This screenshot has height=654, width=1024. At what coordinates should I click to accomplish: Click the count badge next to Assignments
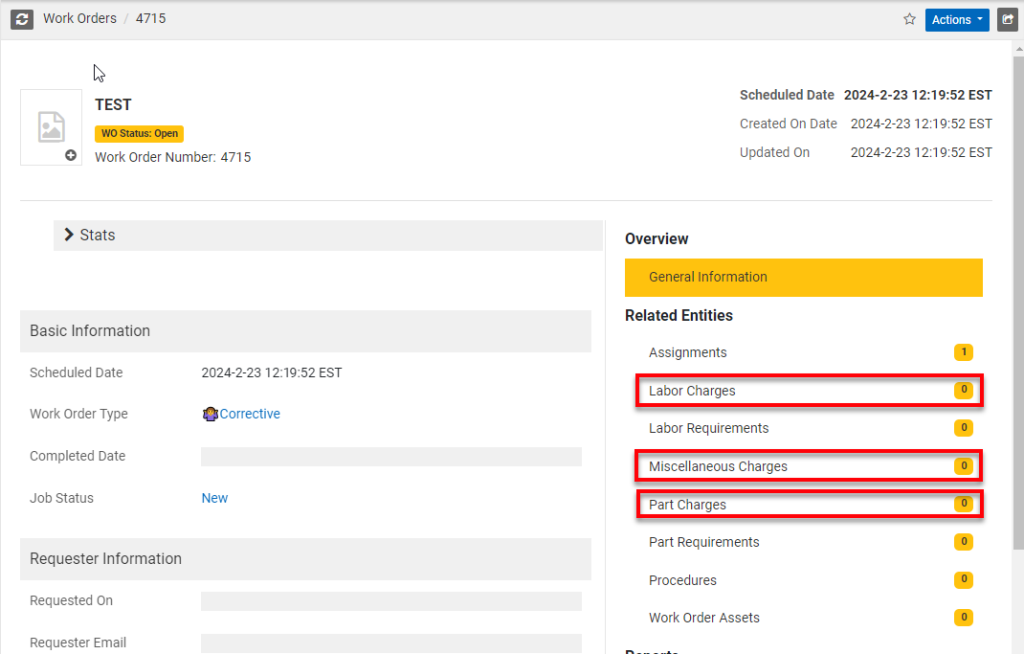(963, 352)
